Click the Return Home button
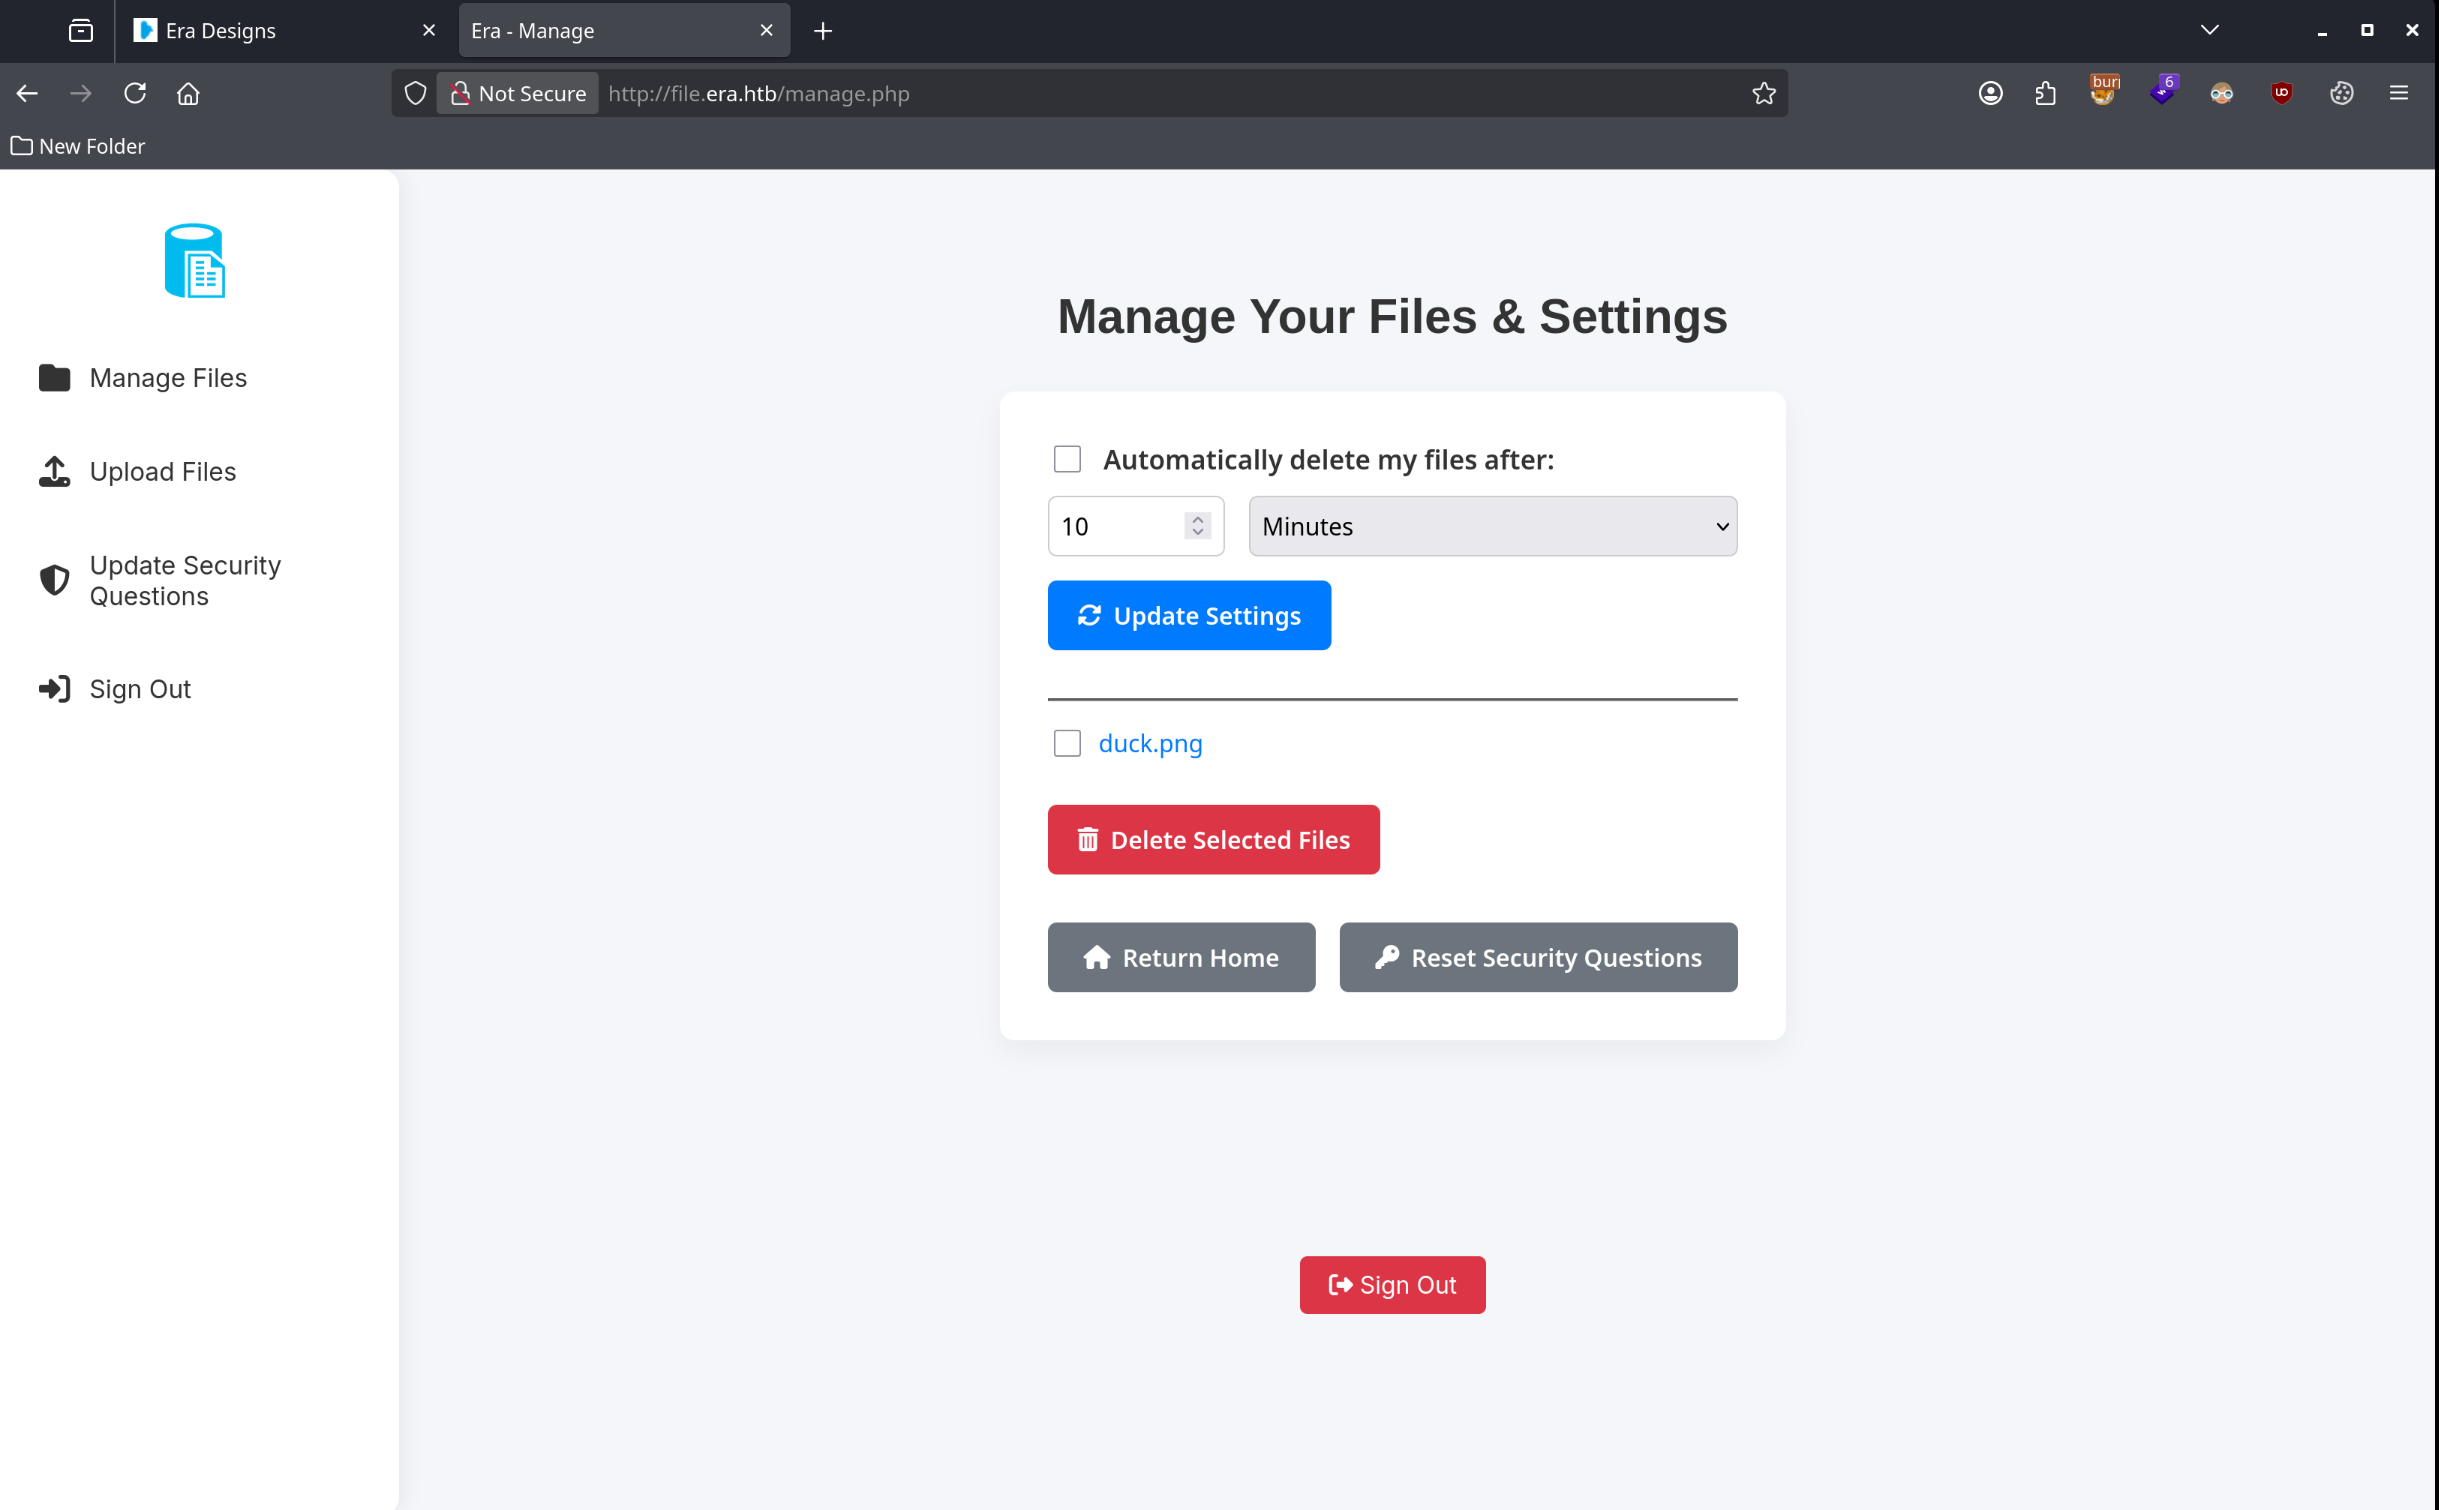The width and height of the screenshot is (2439, 1510). [x=1181, y=957]
